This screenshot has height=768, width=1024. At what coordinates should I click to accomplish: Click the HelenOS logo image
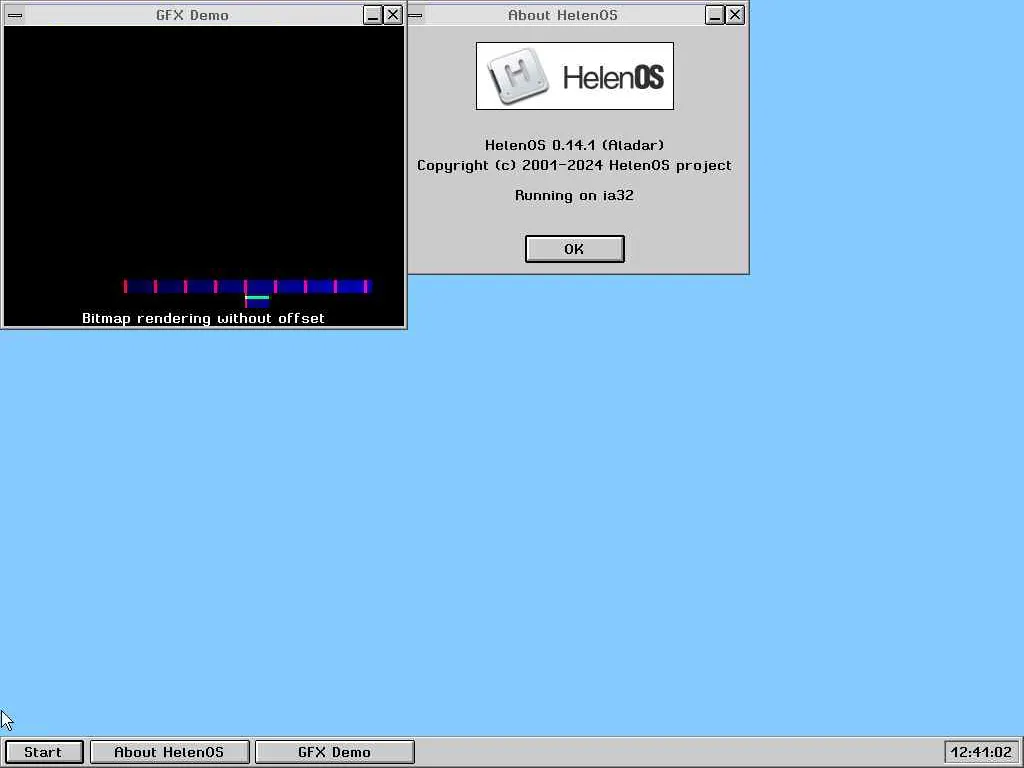point(575,76)
